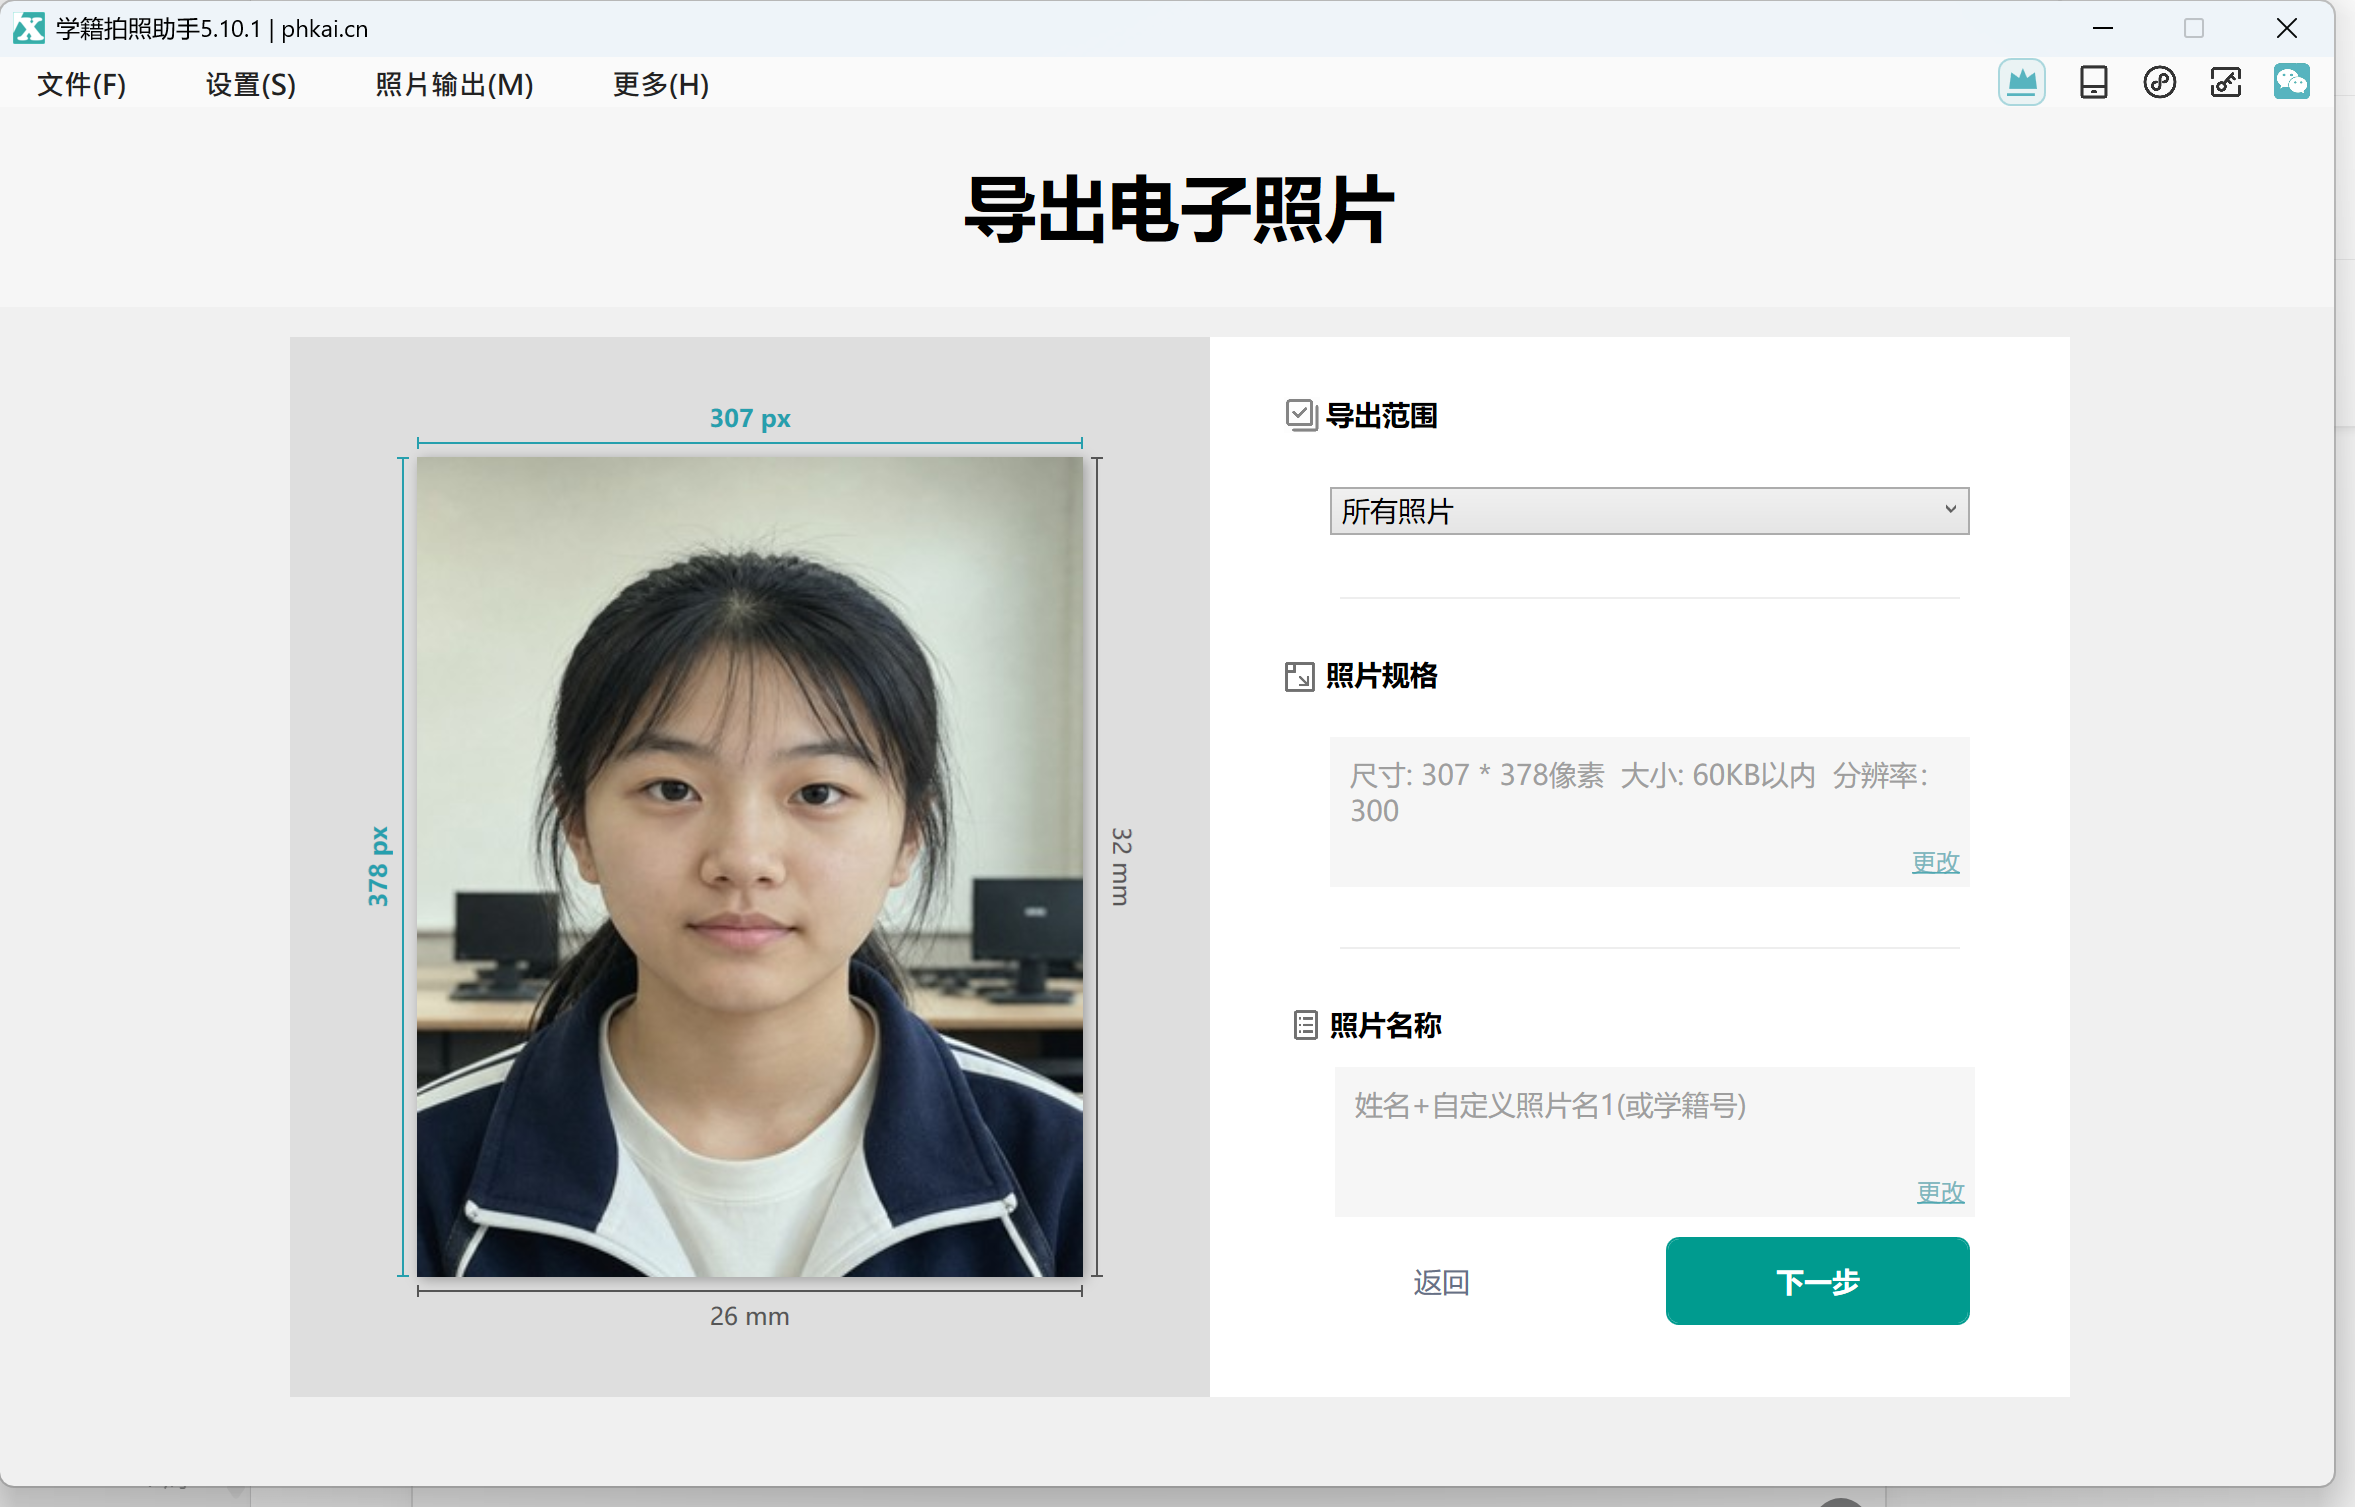The image size is (2355, 1507).
Task: Click the 下一步 button
Action: click(x=1817, y=1281)
